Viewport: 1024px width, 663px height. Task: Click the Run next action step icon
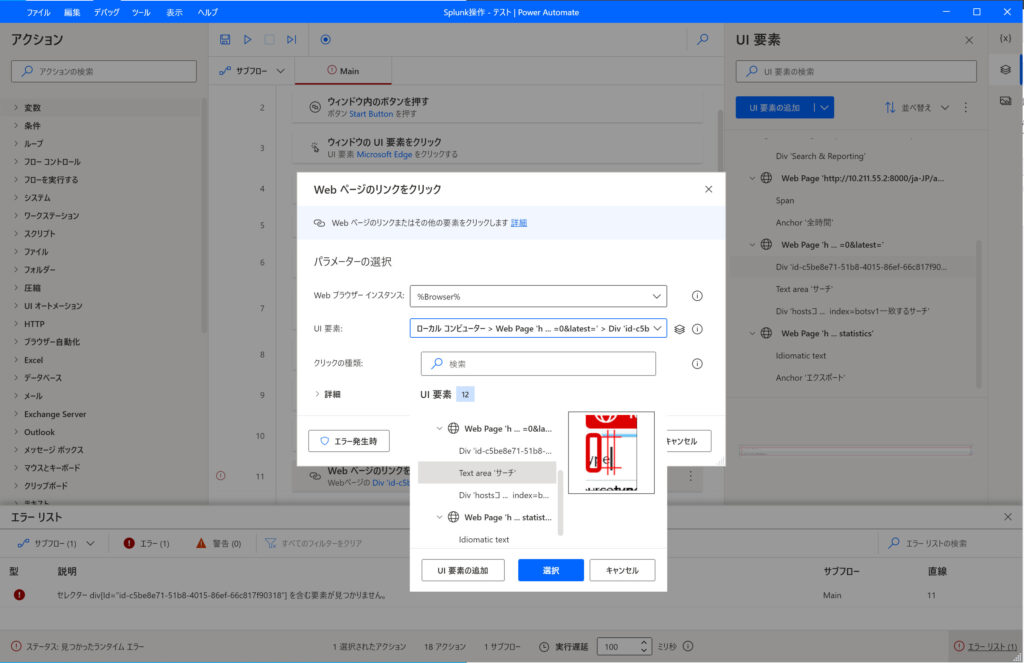click(x=291, y=40)
